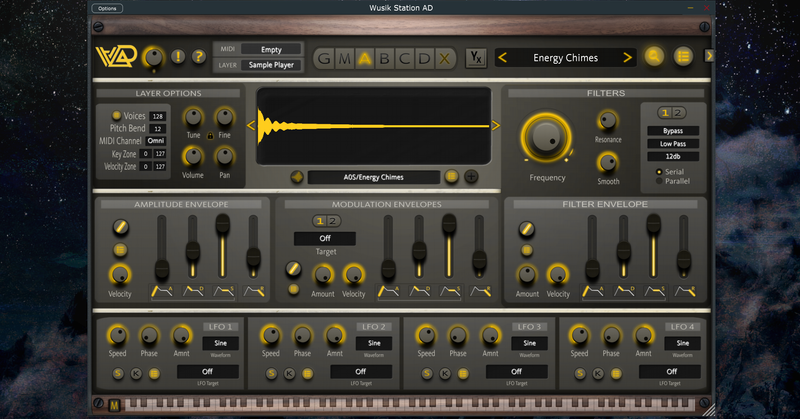Open the LFO 2 target Off dropdown
This screenshot has width=800, height=419.
[361, 372]
